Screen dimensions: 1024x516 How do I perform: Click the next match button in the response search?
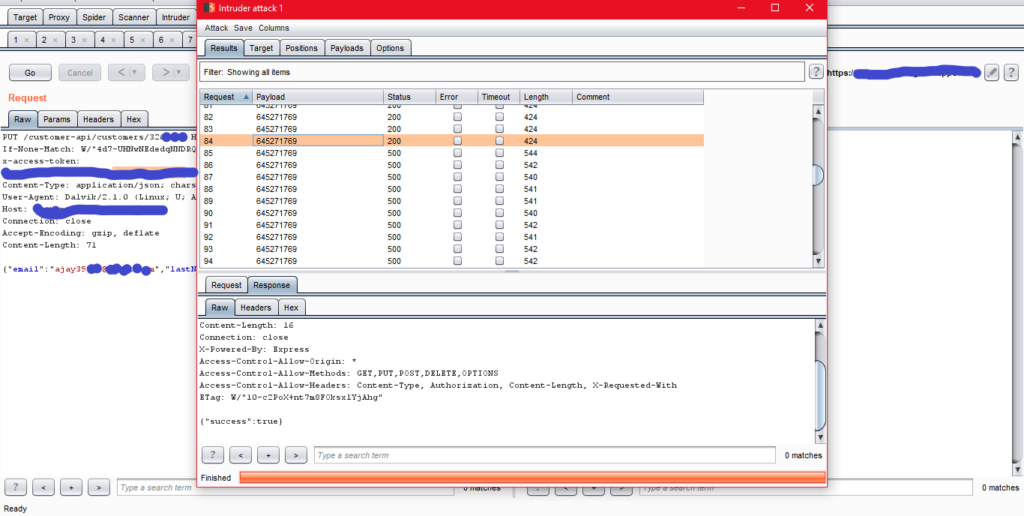click(295, 455)
